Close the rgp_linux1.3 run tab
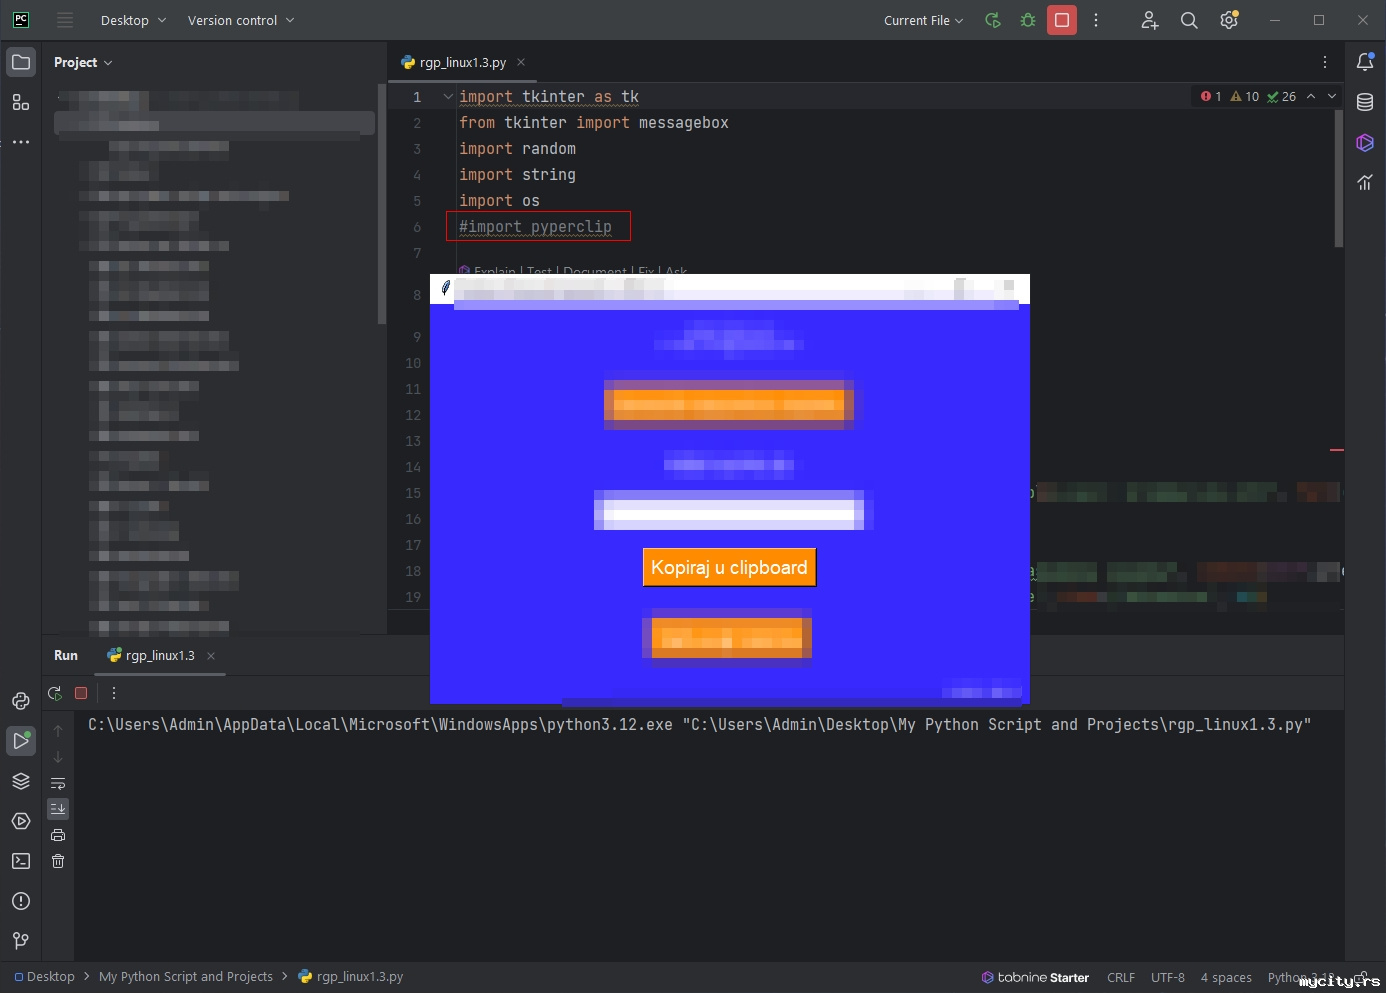The image size is (1386, 993). (211, 656)
